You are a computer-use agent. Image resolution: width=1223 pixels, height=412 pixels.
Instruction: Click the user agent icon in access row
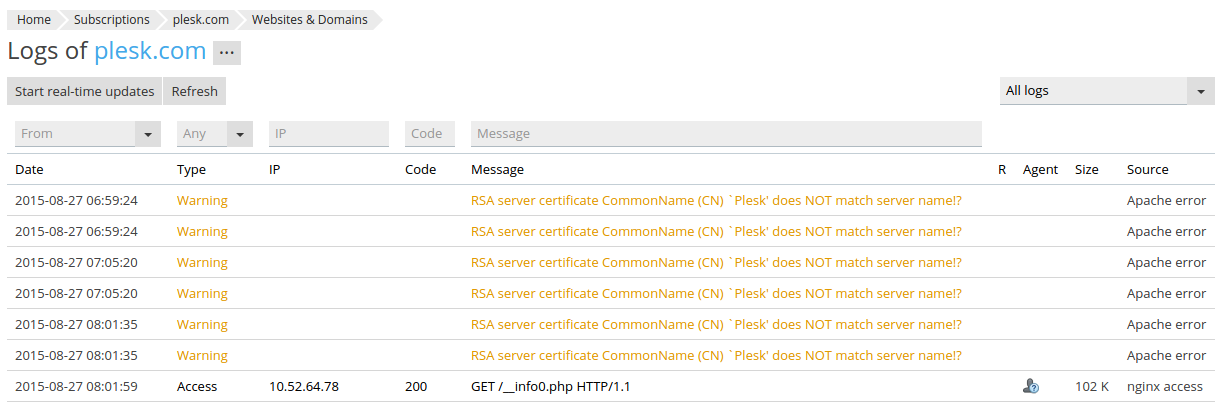[x=1031, y=386]
